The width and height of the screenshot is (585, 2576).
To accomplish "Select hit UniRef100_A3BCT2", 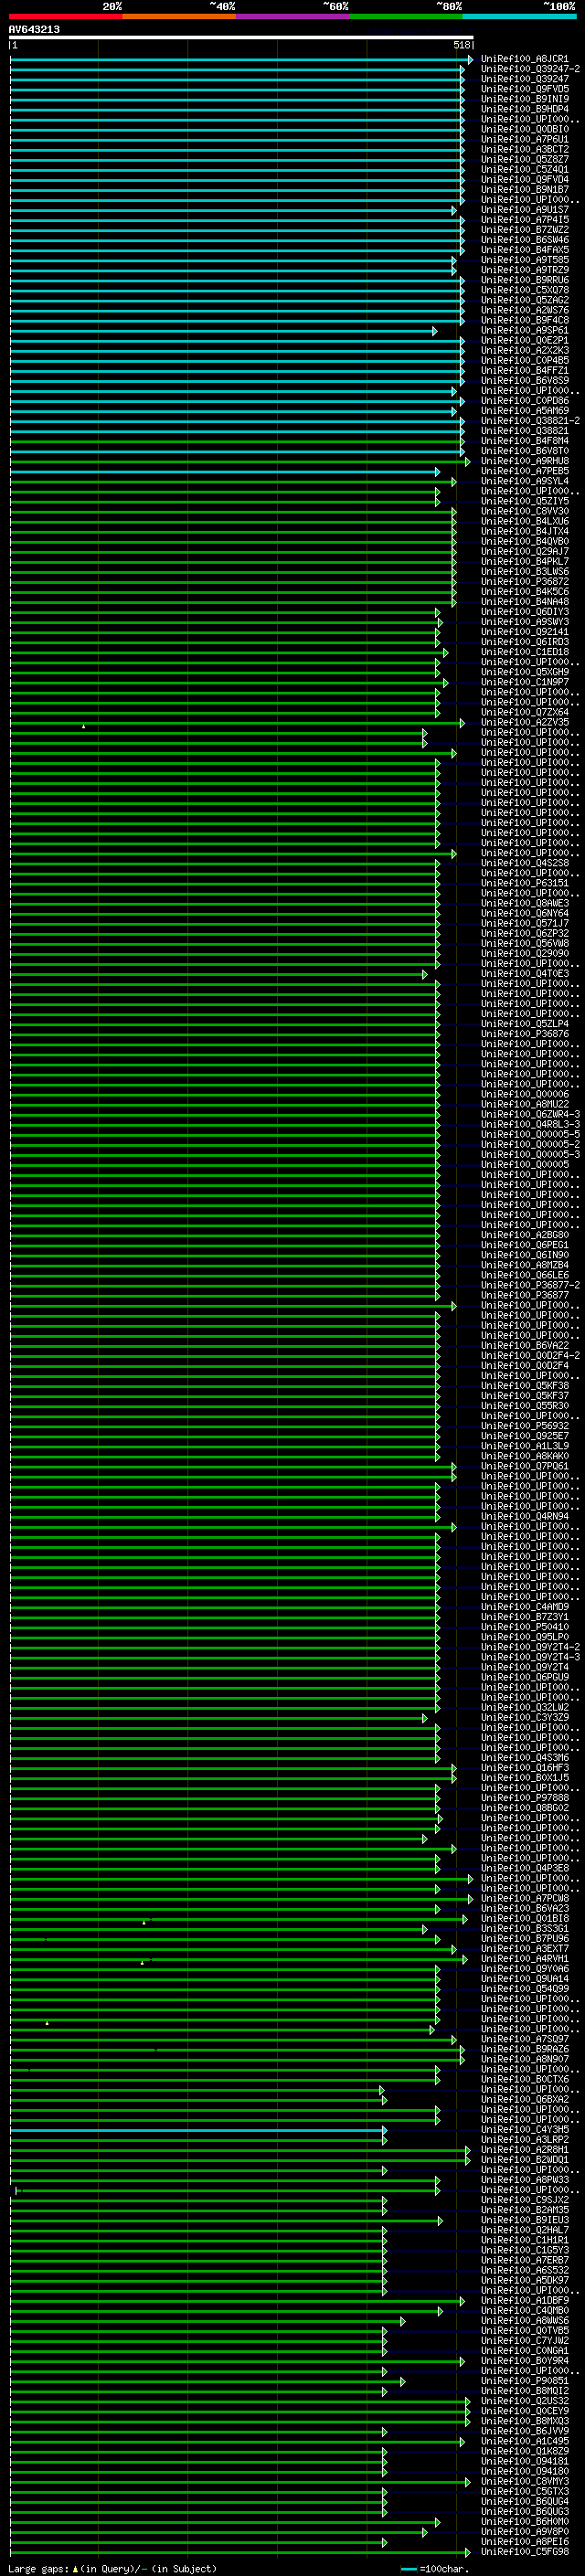I will tap(524, 149).
